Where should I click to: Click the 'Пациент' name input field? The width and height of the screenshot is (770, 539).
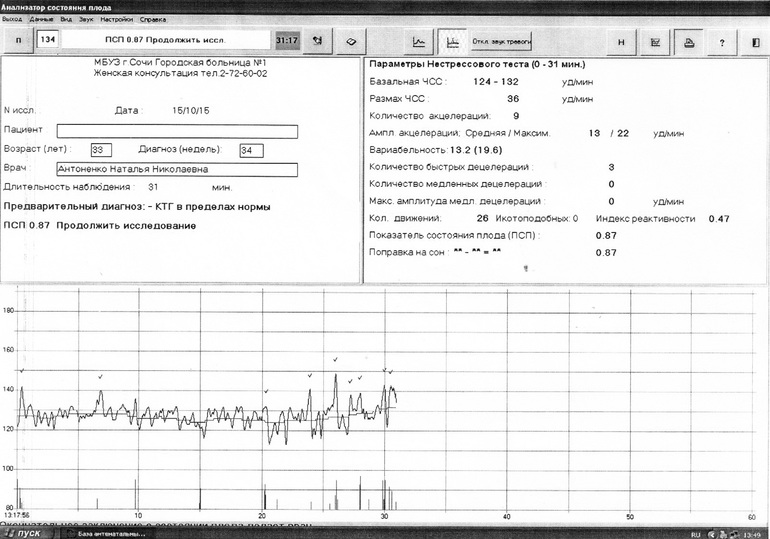(177, 131)
